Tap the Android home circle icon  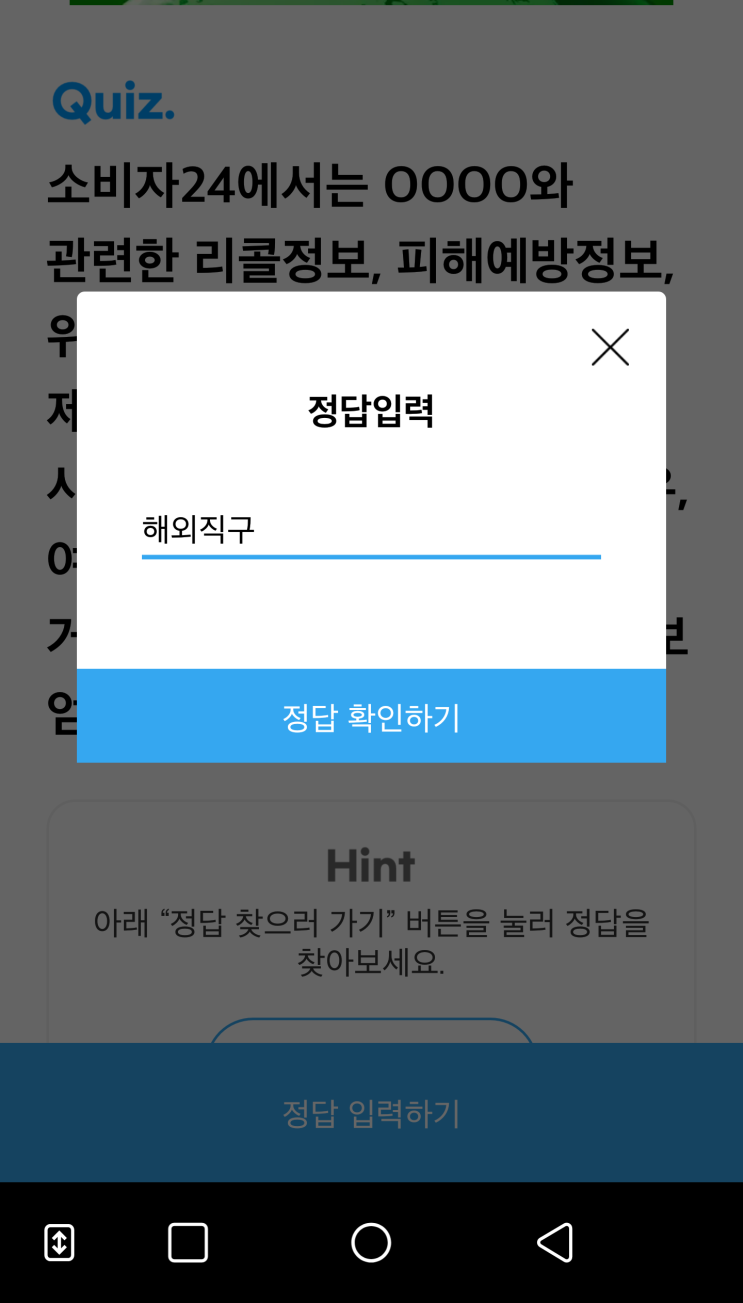pyautogui.click(x=371, y=1242)
